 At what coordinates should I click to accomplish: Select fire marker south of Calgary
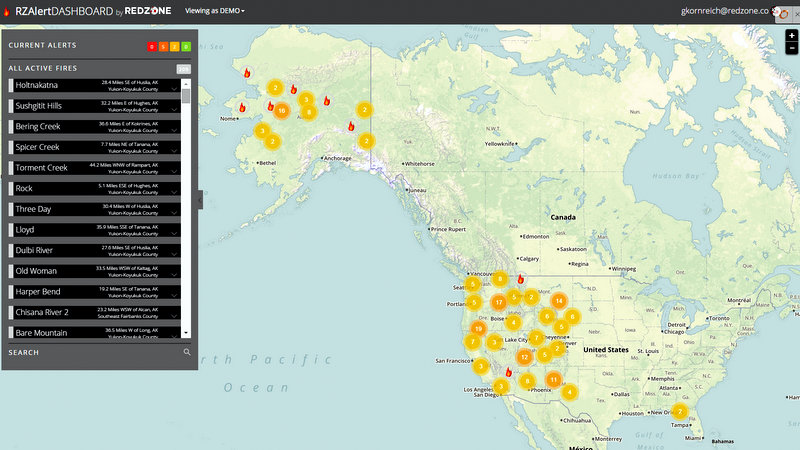click(x=520, y=279)
